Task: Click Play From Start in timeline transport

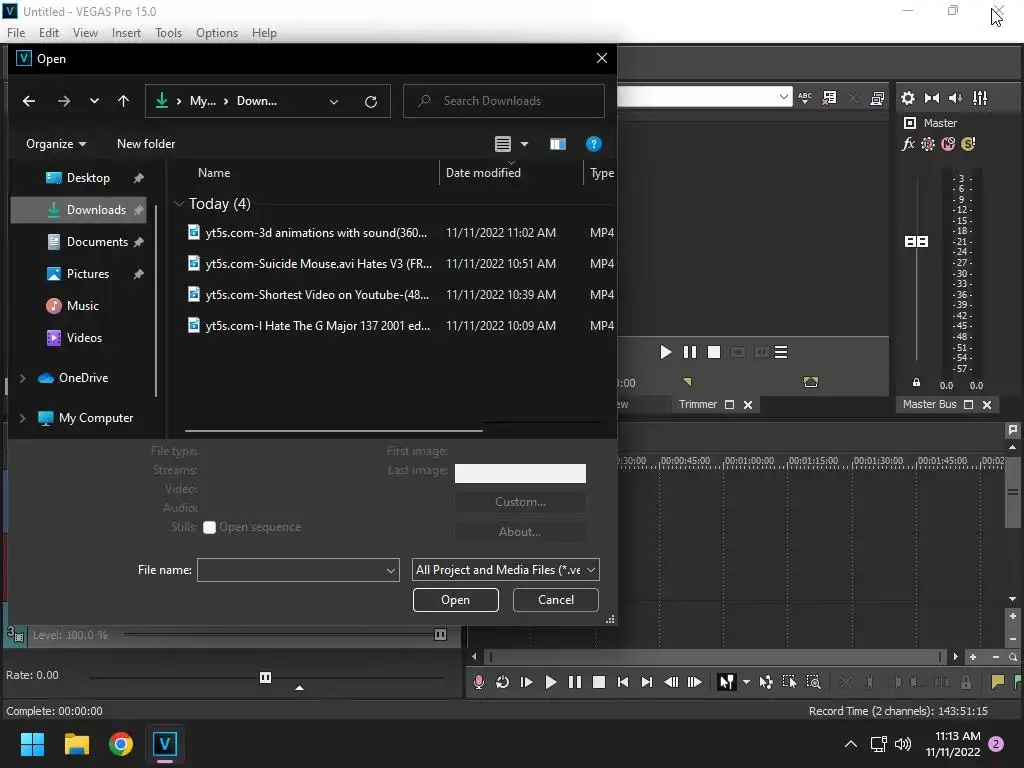Action: (x=526, y=682)
